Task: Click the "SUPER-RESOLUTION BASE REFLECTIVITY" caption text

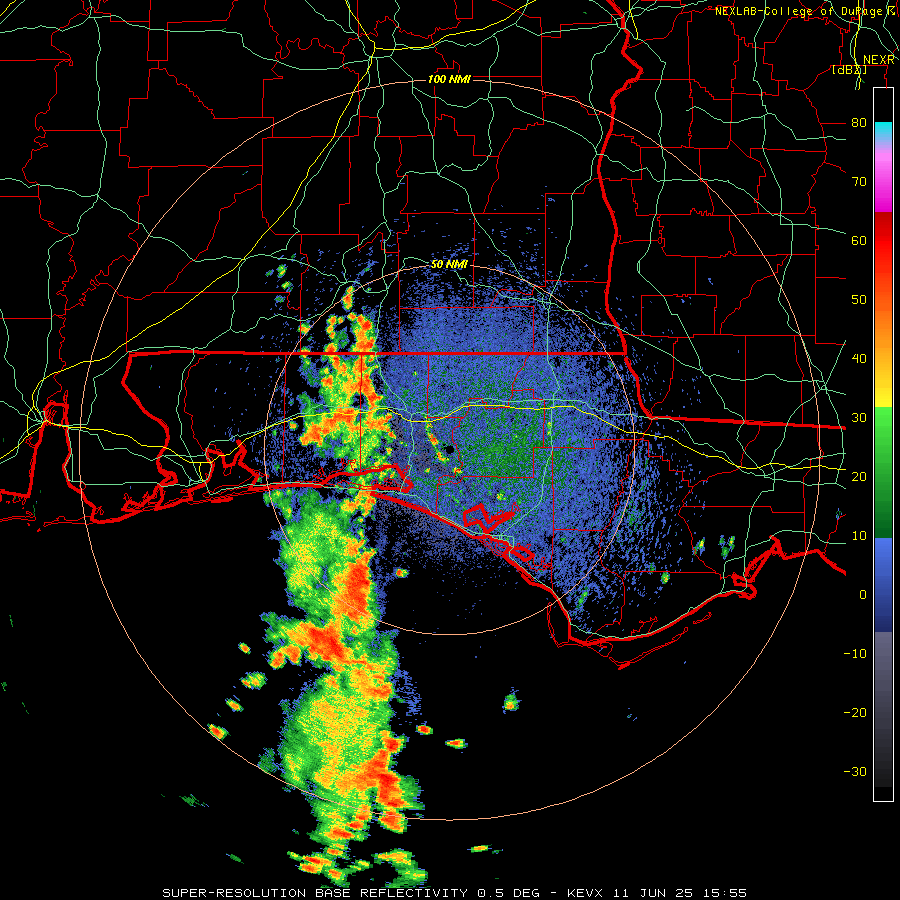Action: [x=315, y=893]
